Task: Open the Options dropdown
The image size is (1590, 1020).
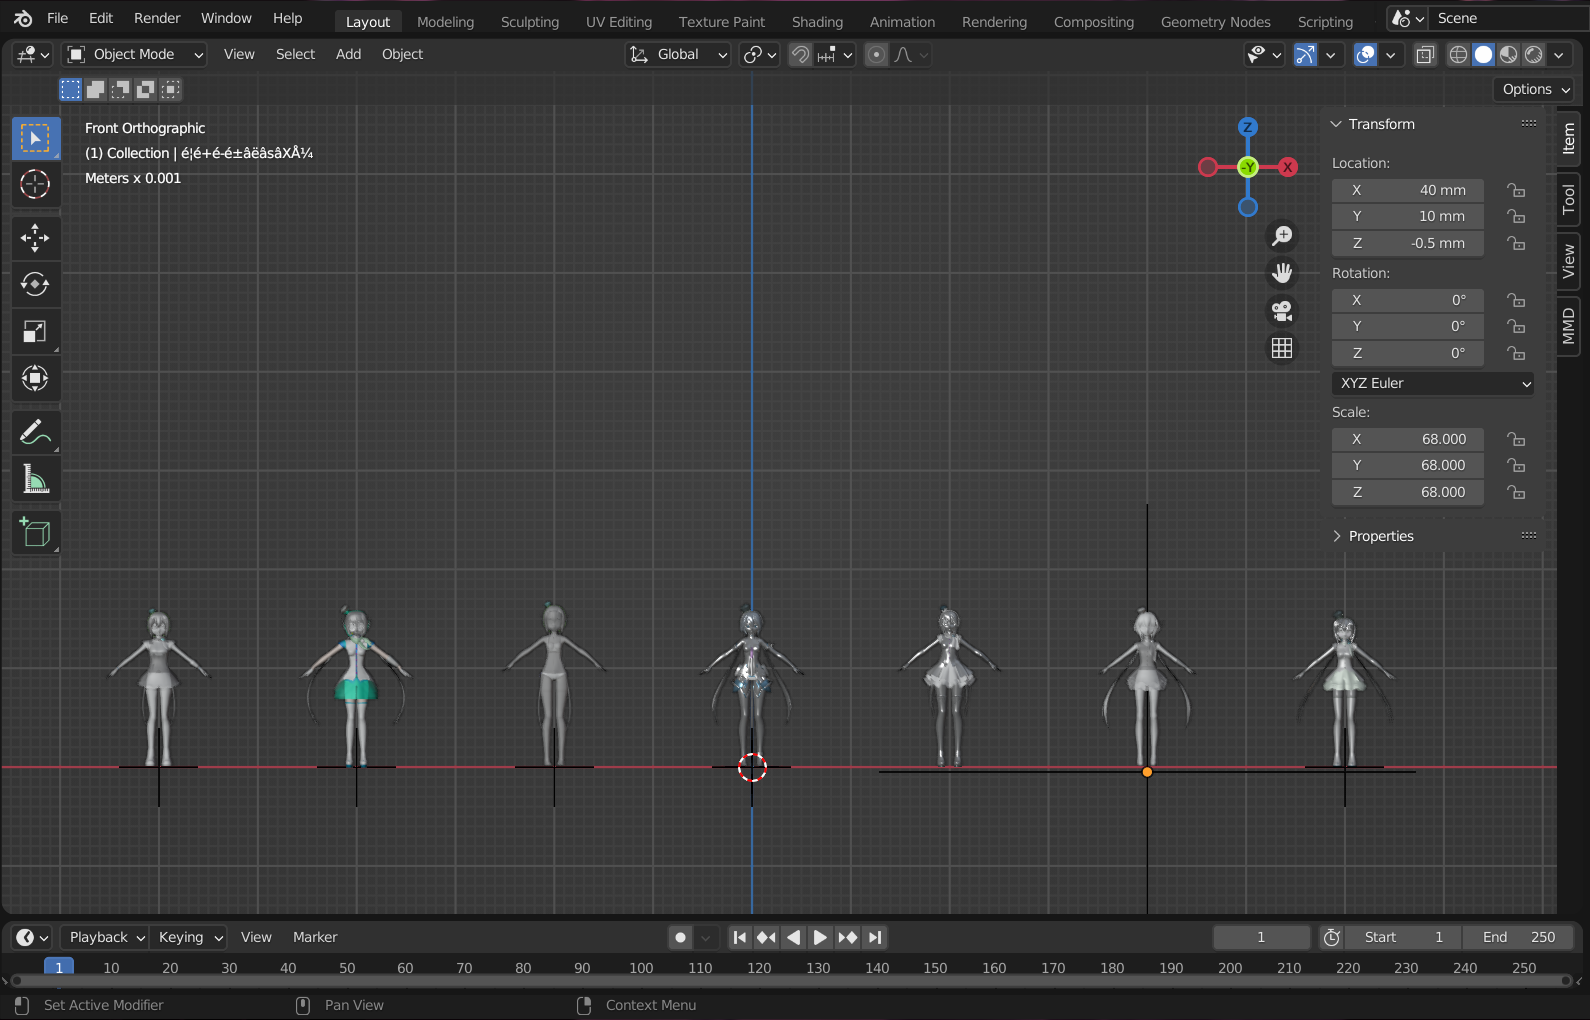Action: coord(1535,89)
